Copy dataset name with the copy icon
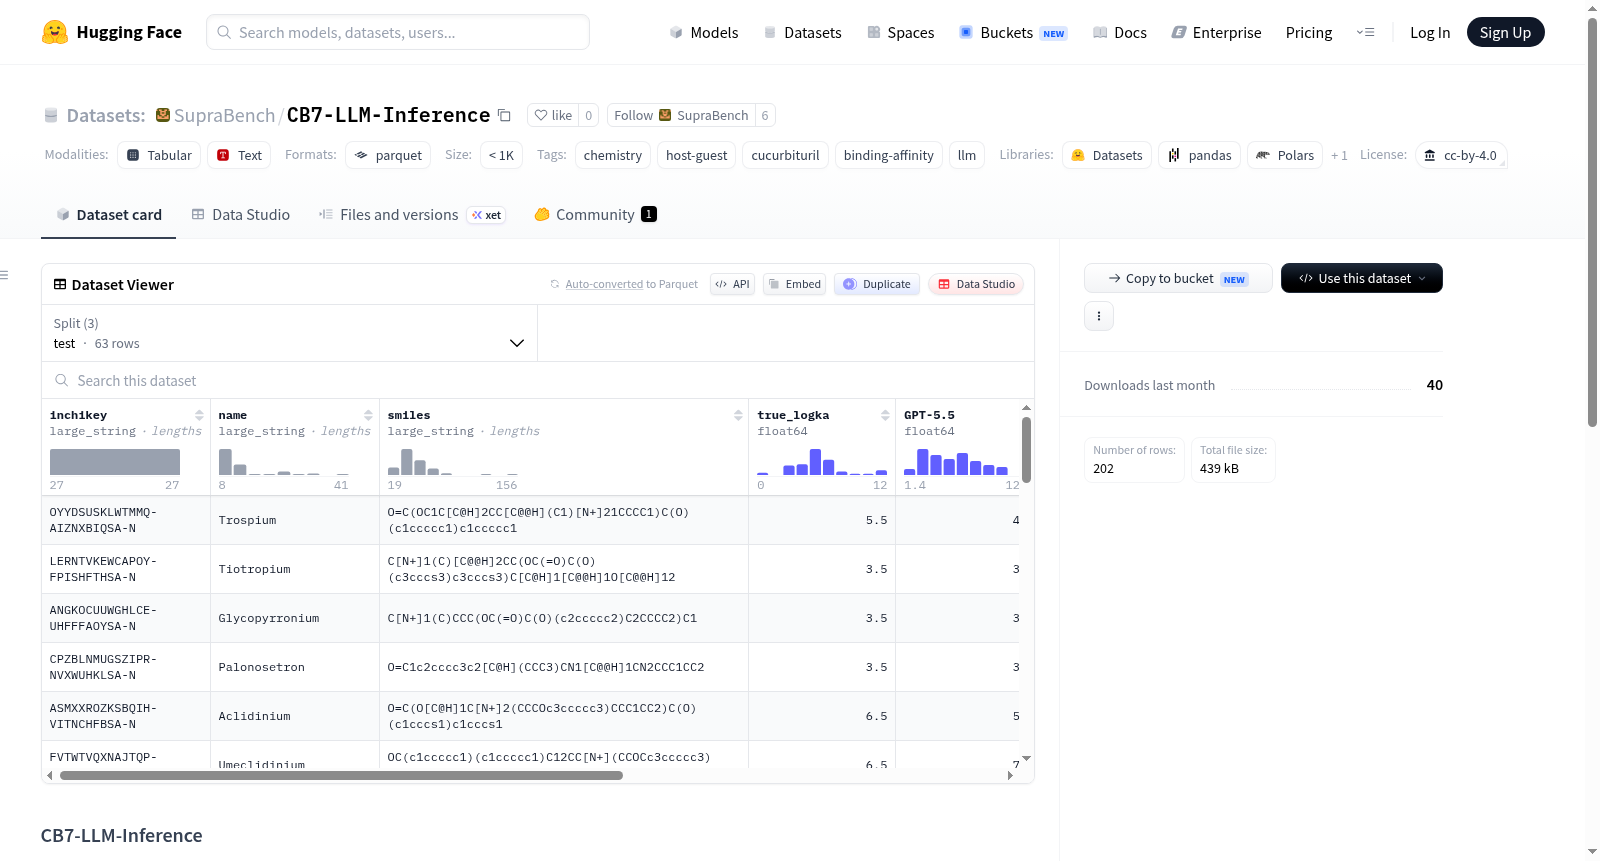1600x861 pixels. [505, 116]
